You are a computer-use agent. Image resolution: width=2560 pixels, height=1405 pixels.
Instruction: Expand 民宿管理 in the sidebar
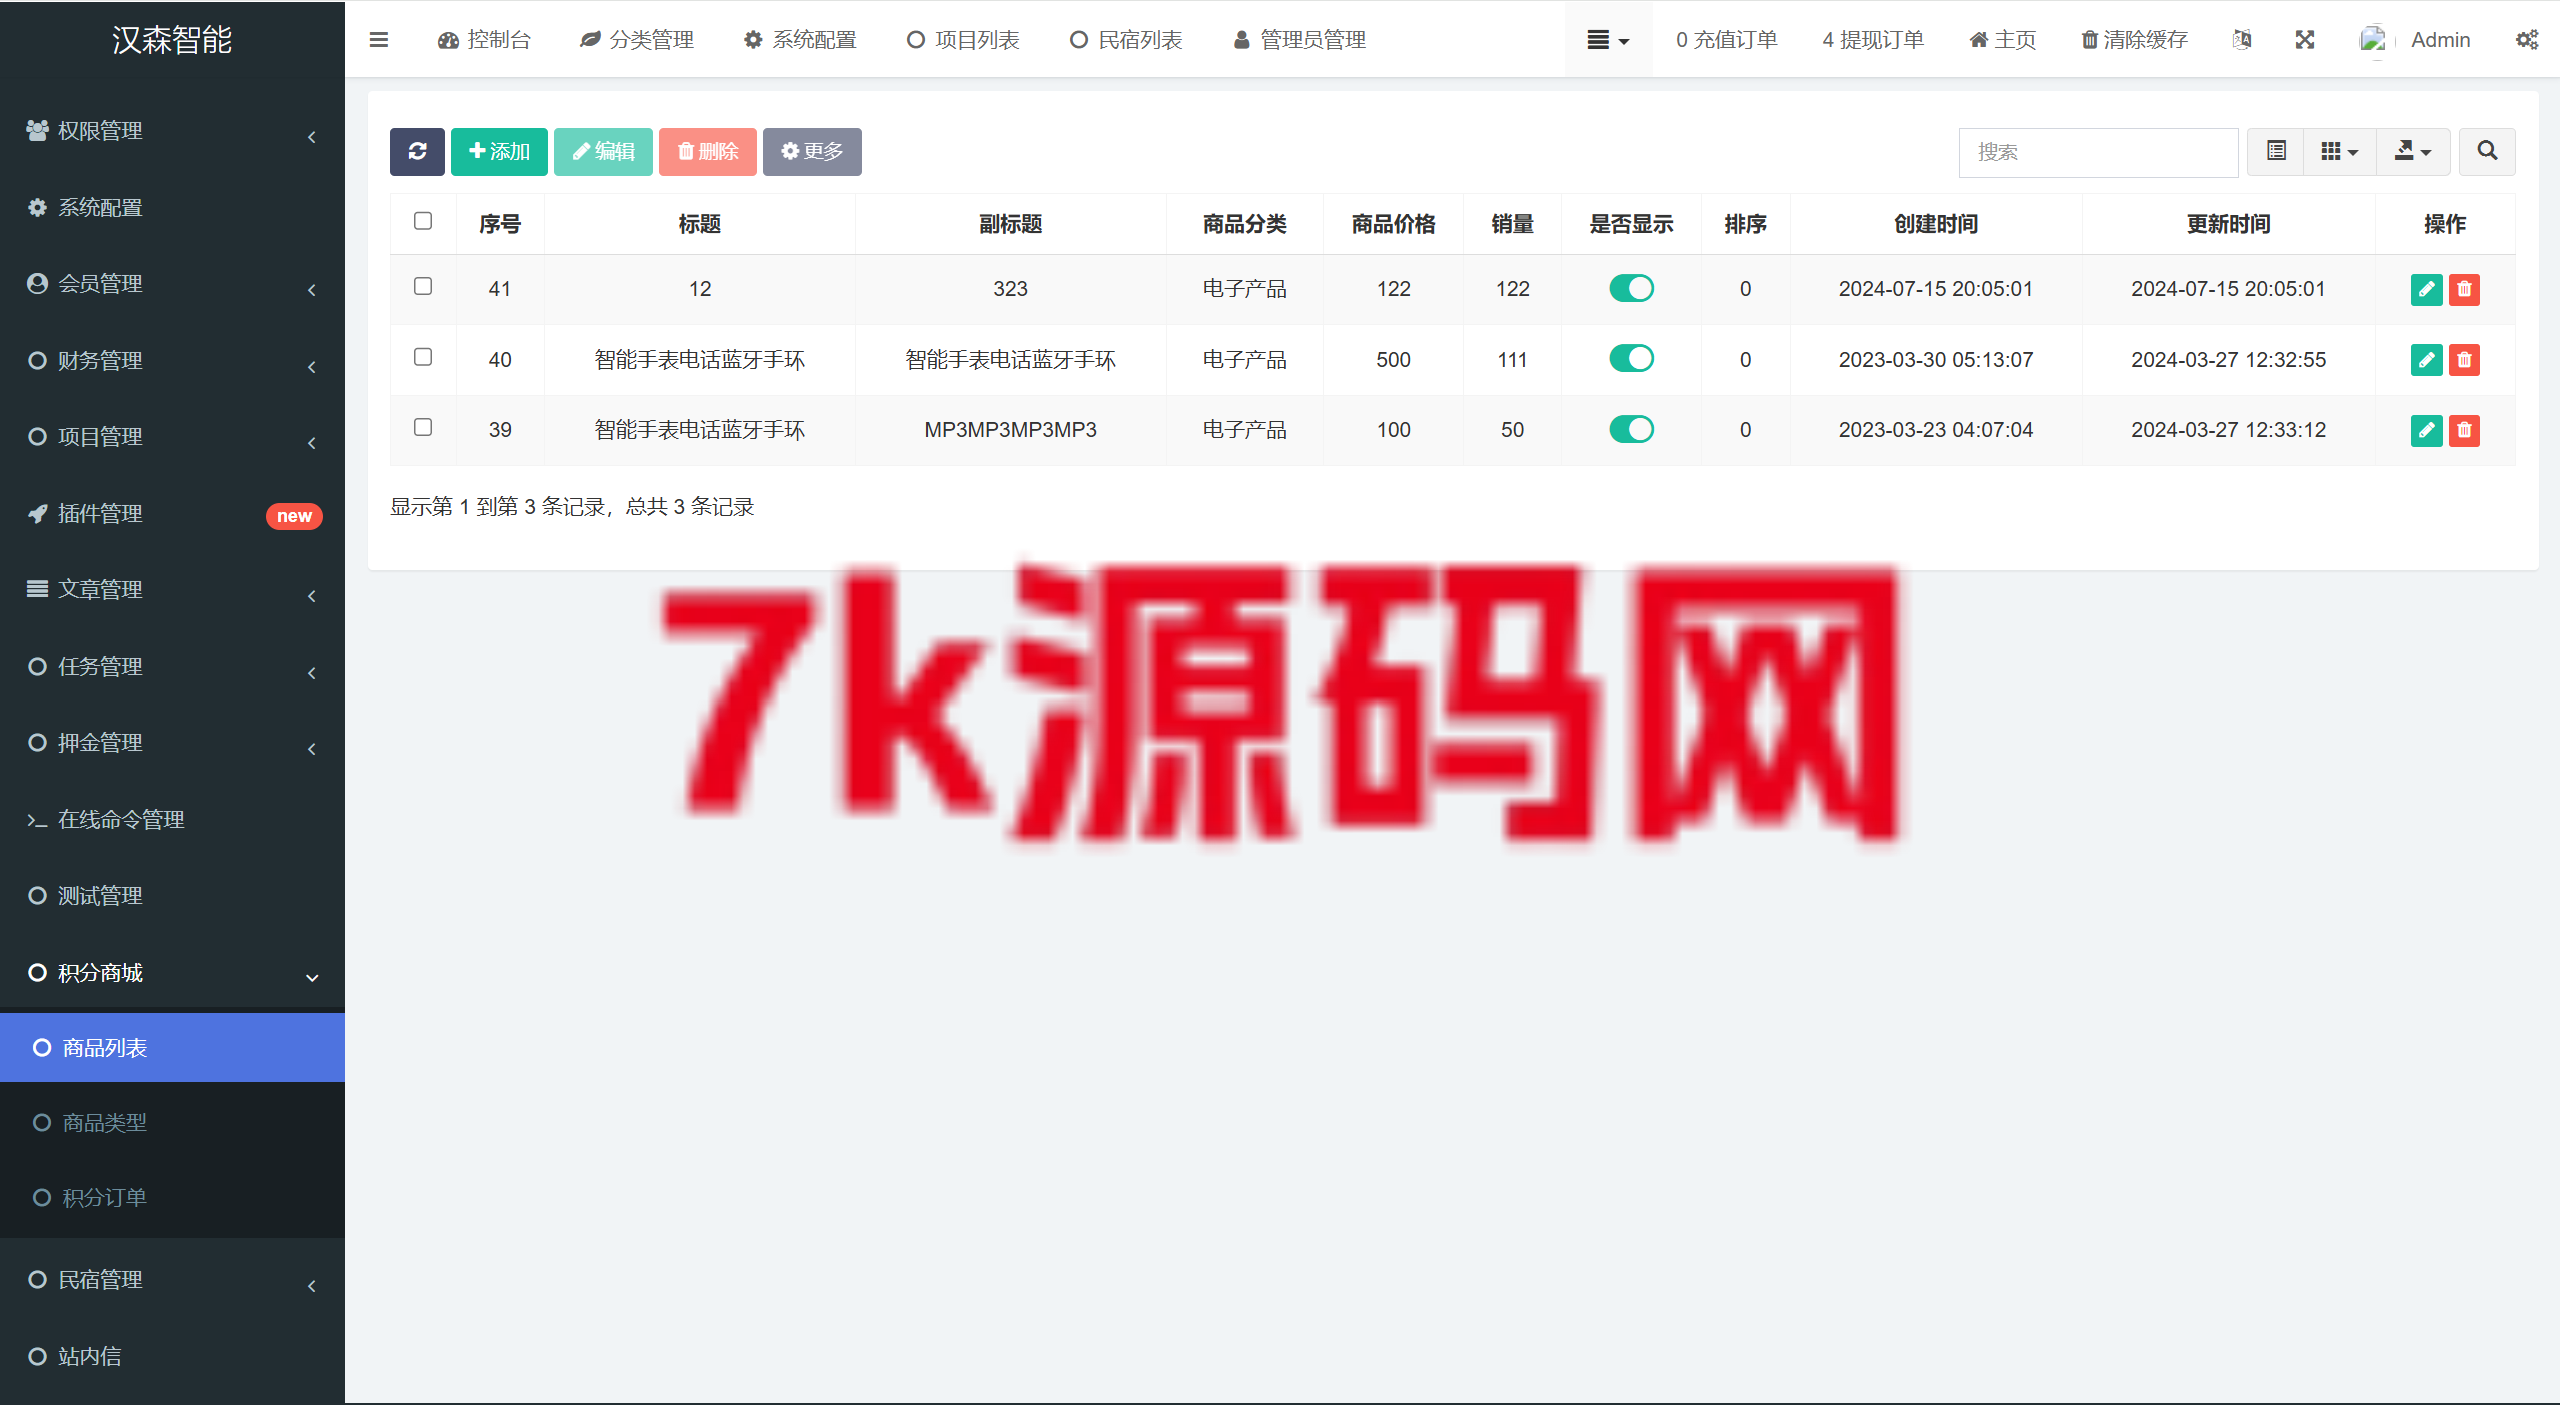coord(172,1280)
